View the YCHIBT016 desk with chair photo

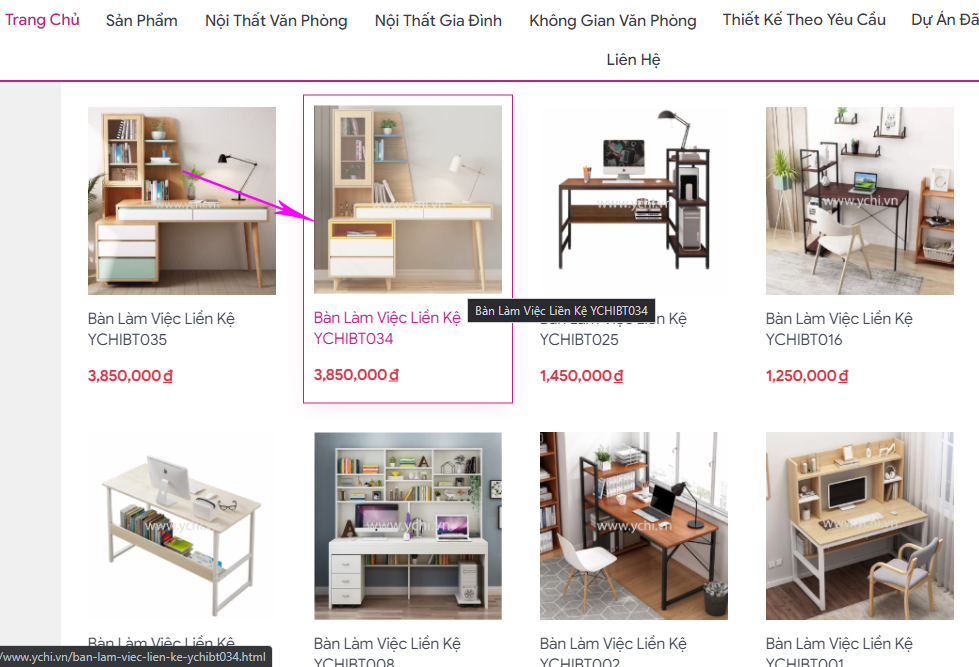click(860, 200)
